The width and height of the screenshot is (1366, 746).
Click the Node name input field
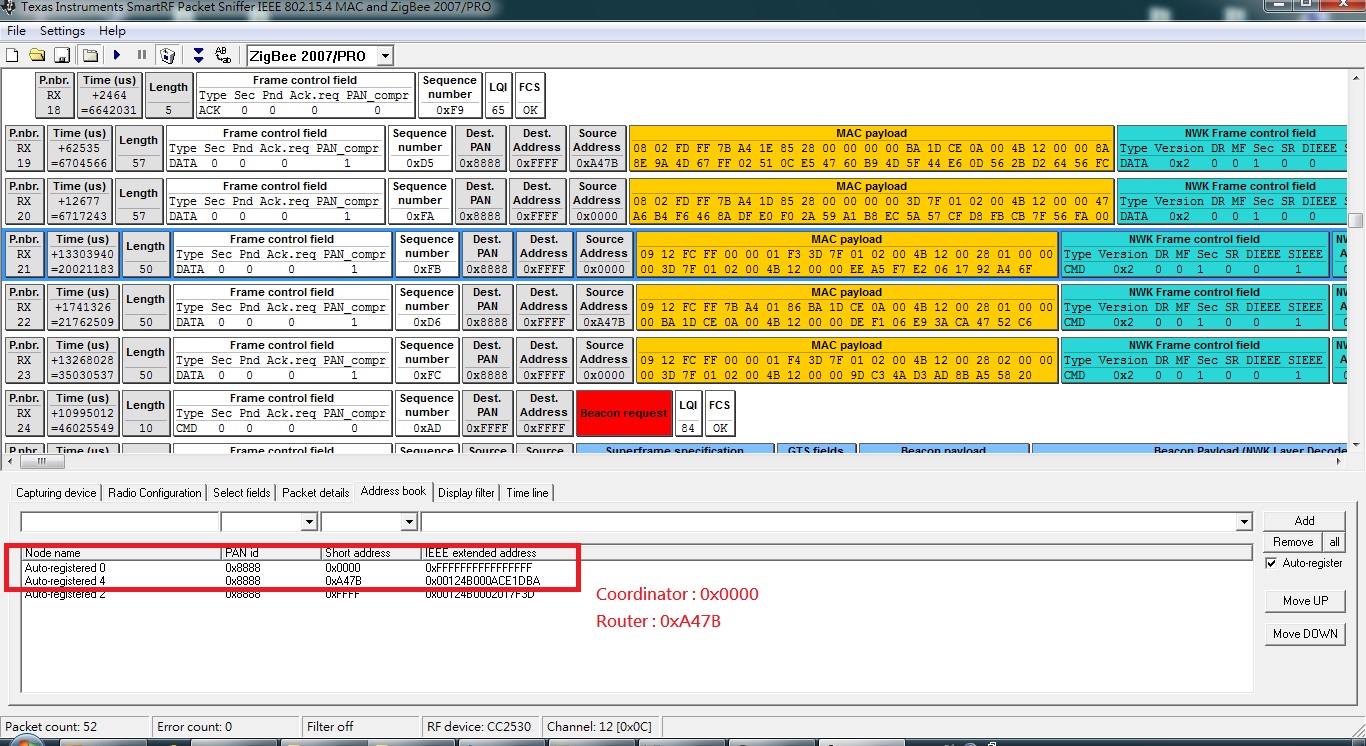click(x=119, y=522)
